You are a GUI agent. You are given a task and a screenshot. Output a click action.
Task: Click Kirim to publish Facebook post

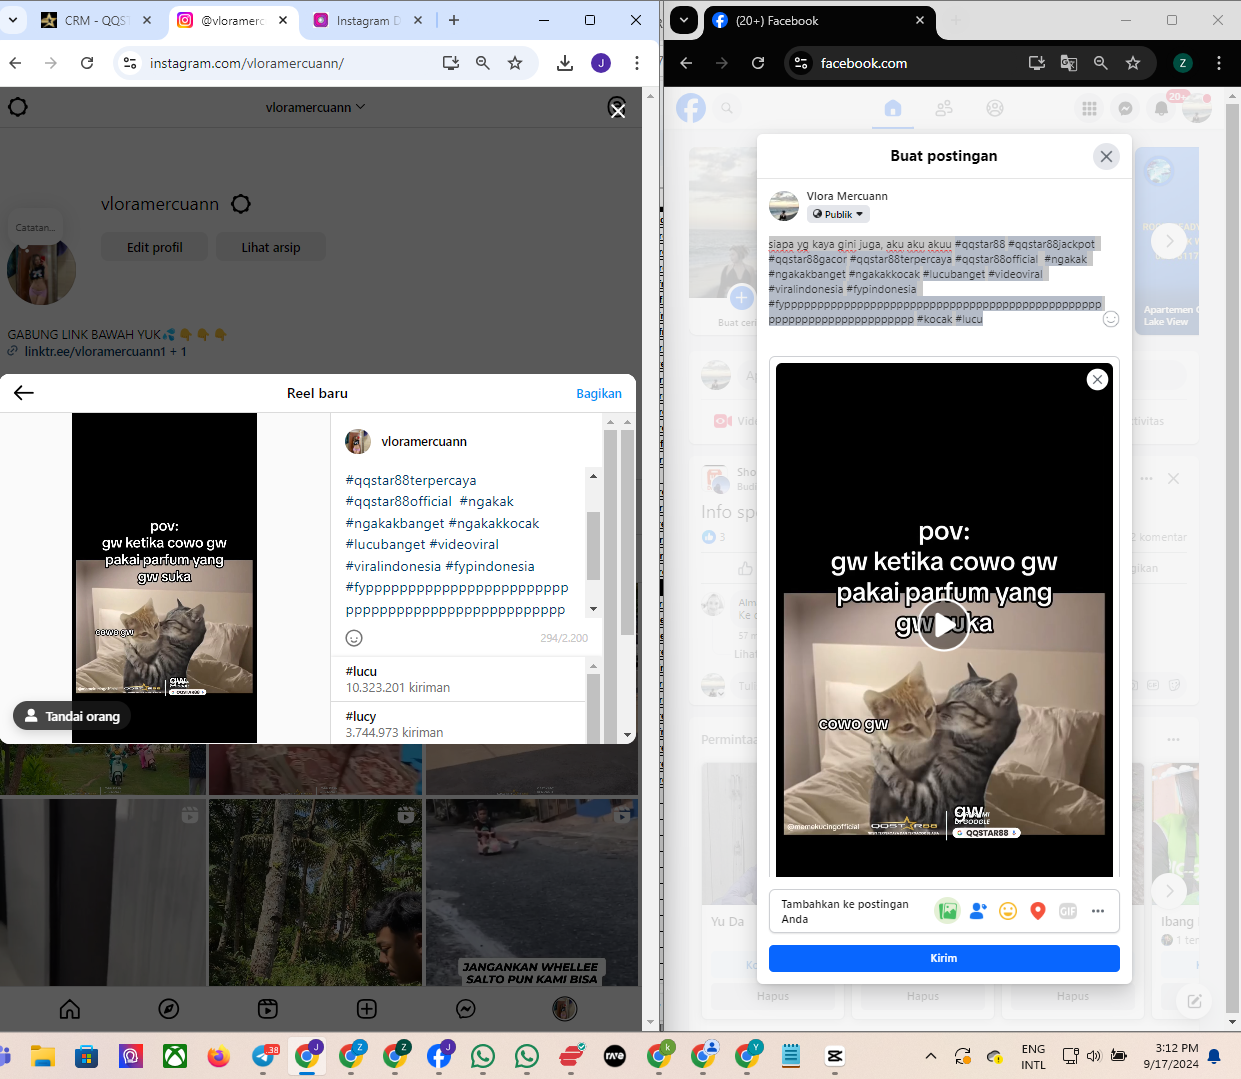pyautogui.click(x=944, y=958)
